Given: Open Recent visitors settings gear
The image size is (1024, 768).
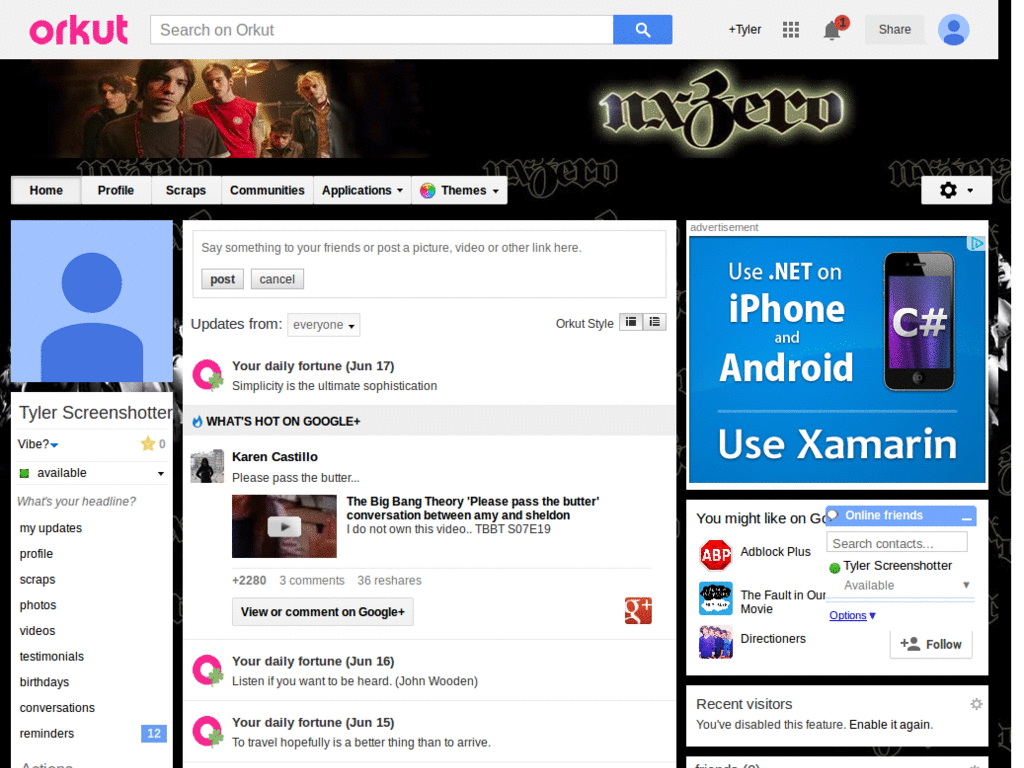Looking at the screenshot, I should [976, 704].
